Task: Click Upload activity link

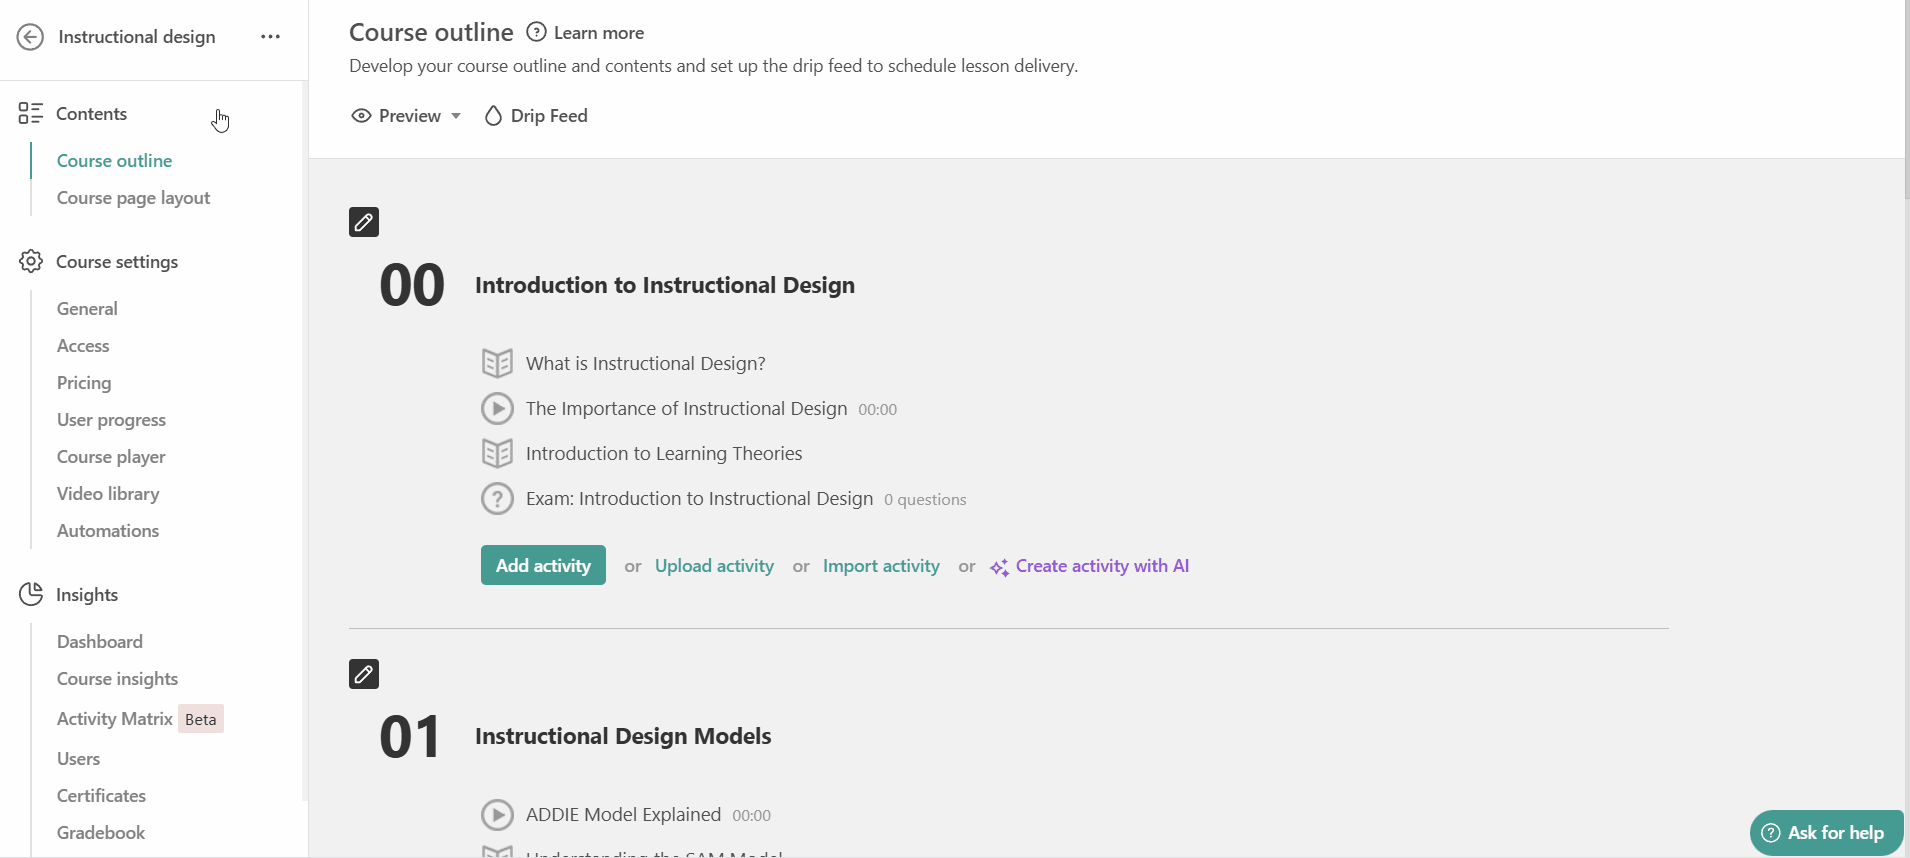Action: point(714,566)
